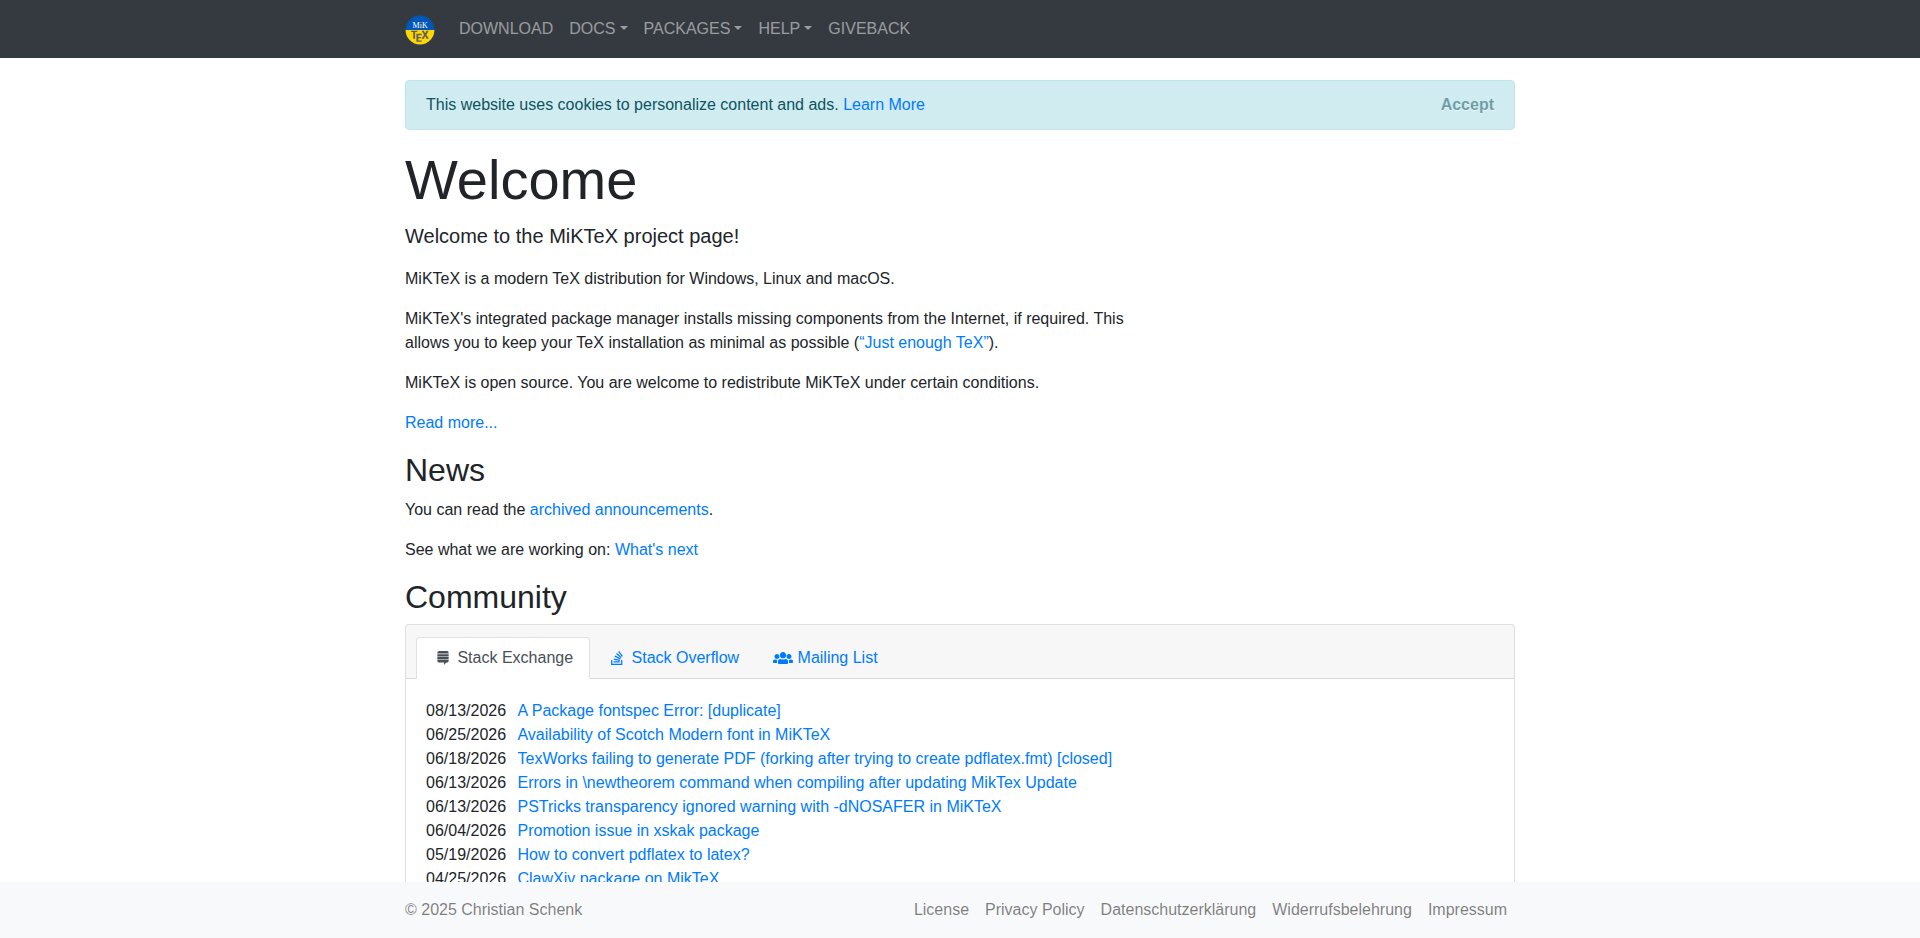Switch to the Mailing List tab
This screenshot has height=938, width=1920.
826,657
